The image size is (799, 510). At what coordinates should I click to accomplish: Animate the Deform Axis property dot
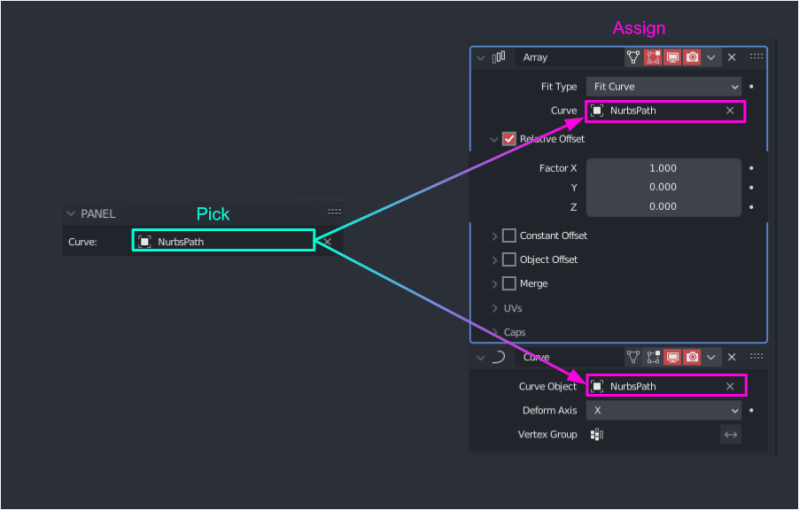tap(751, 410)
